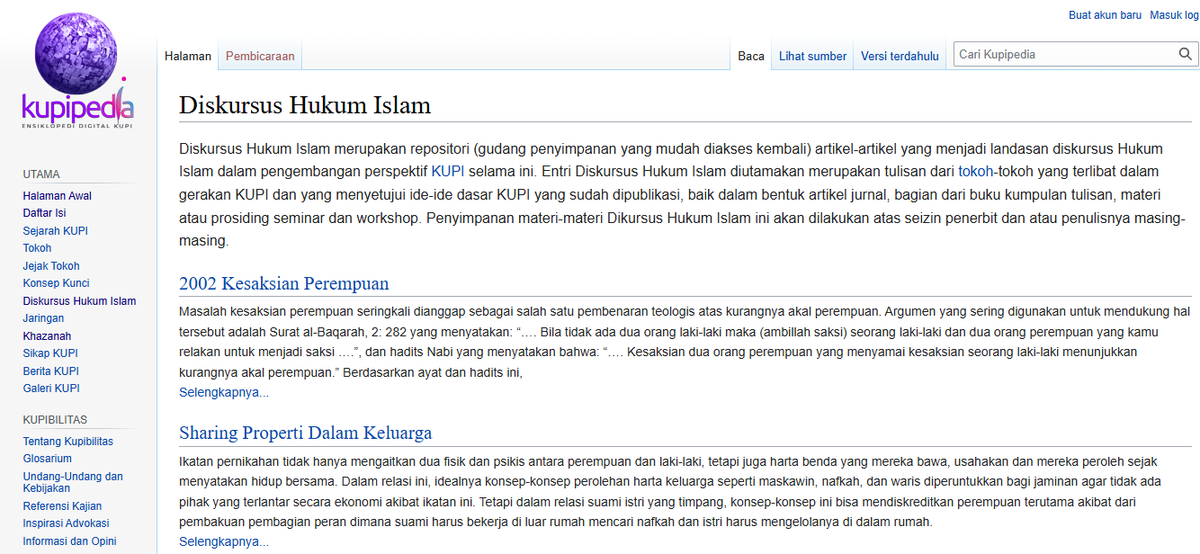
Task: Open Galeri KUPI sidebar link
Action: 51,388
